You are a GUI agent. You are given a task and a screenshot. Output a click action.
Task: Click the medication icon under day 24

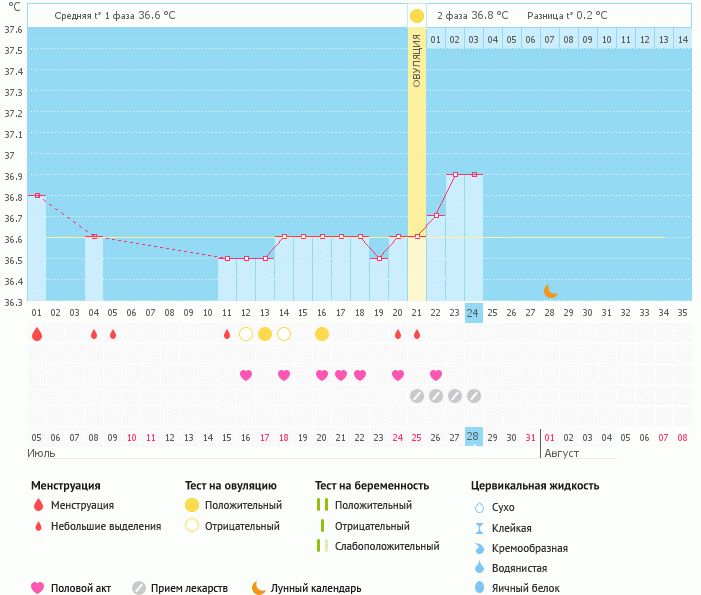pyautogui.click(x=473, y=396)
